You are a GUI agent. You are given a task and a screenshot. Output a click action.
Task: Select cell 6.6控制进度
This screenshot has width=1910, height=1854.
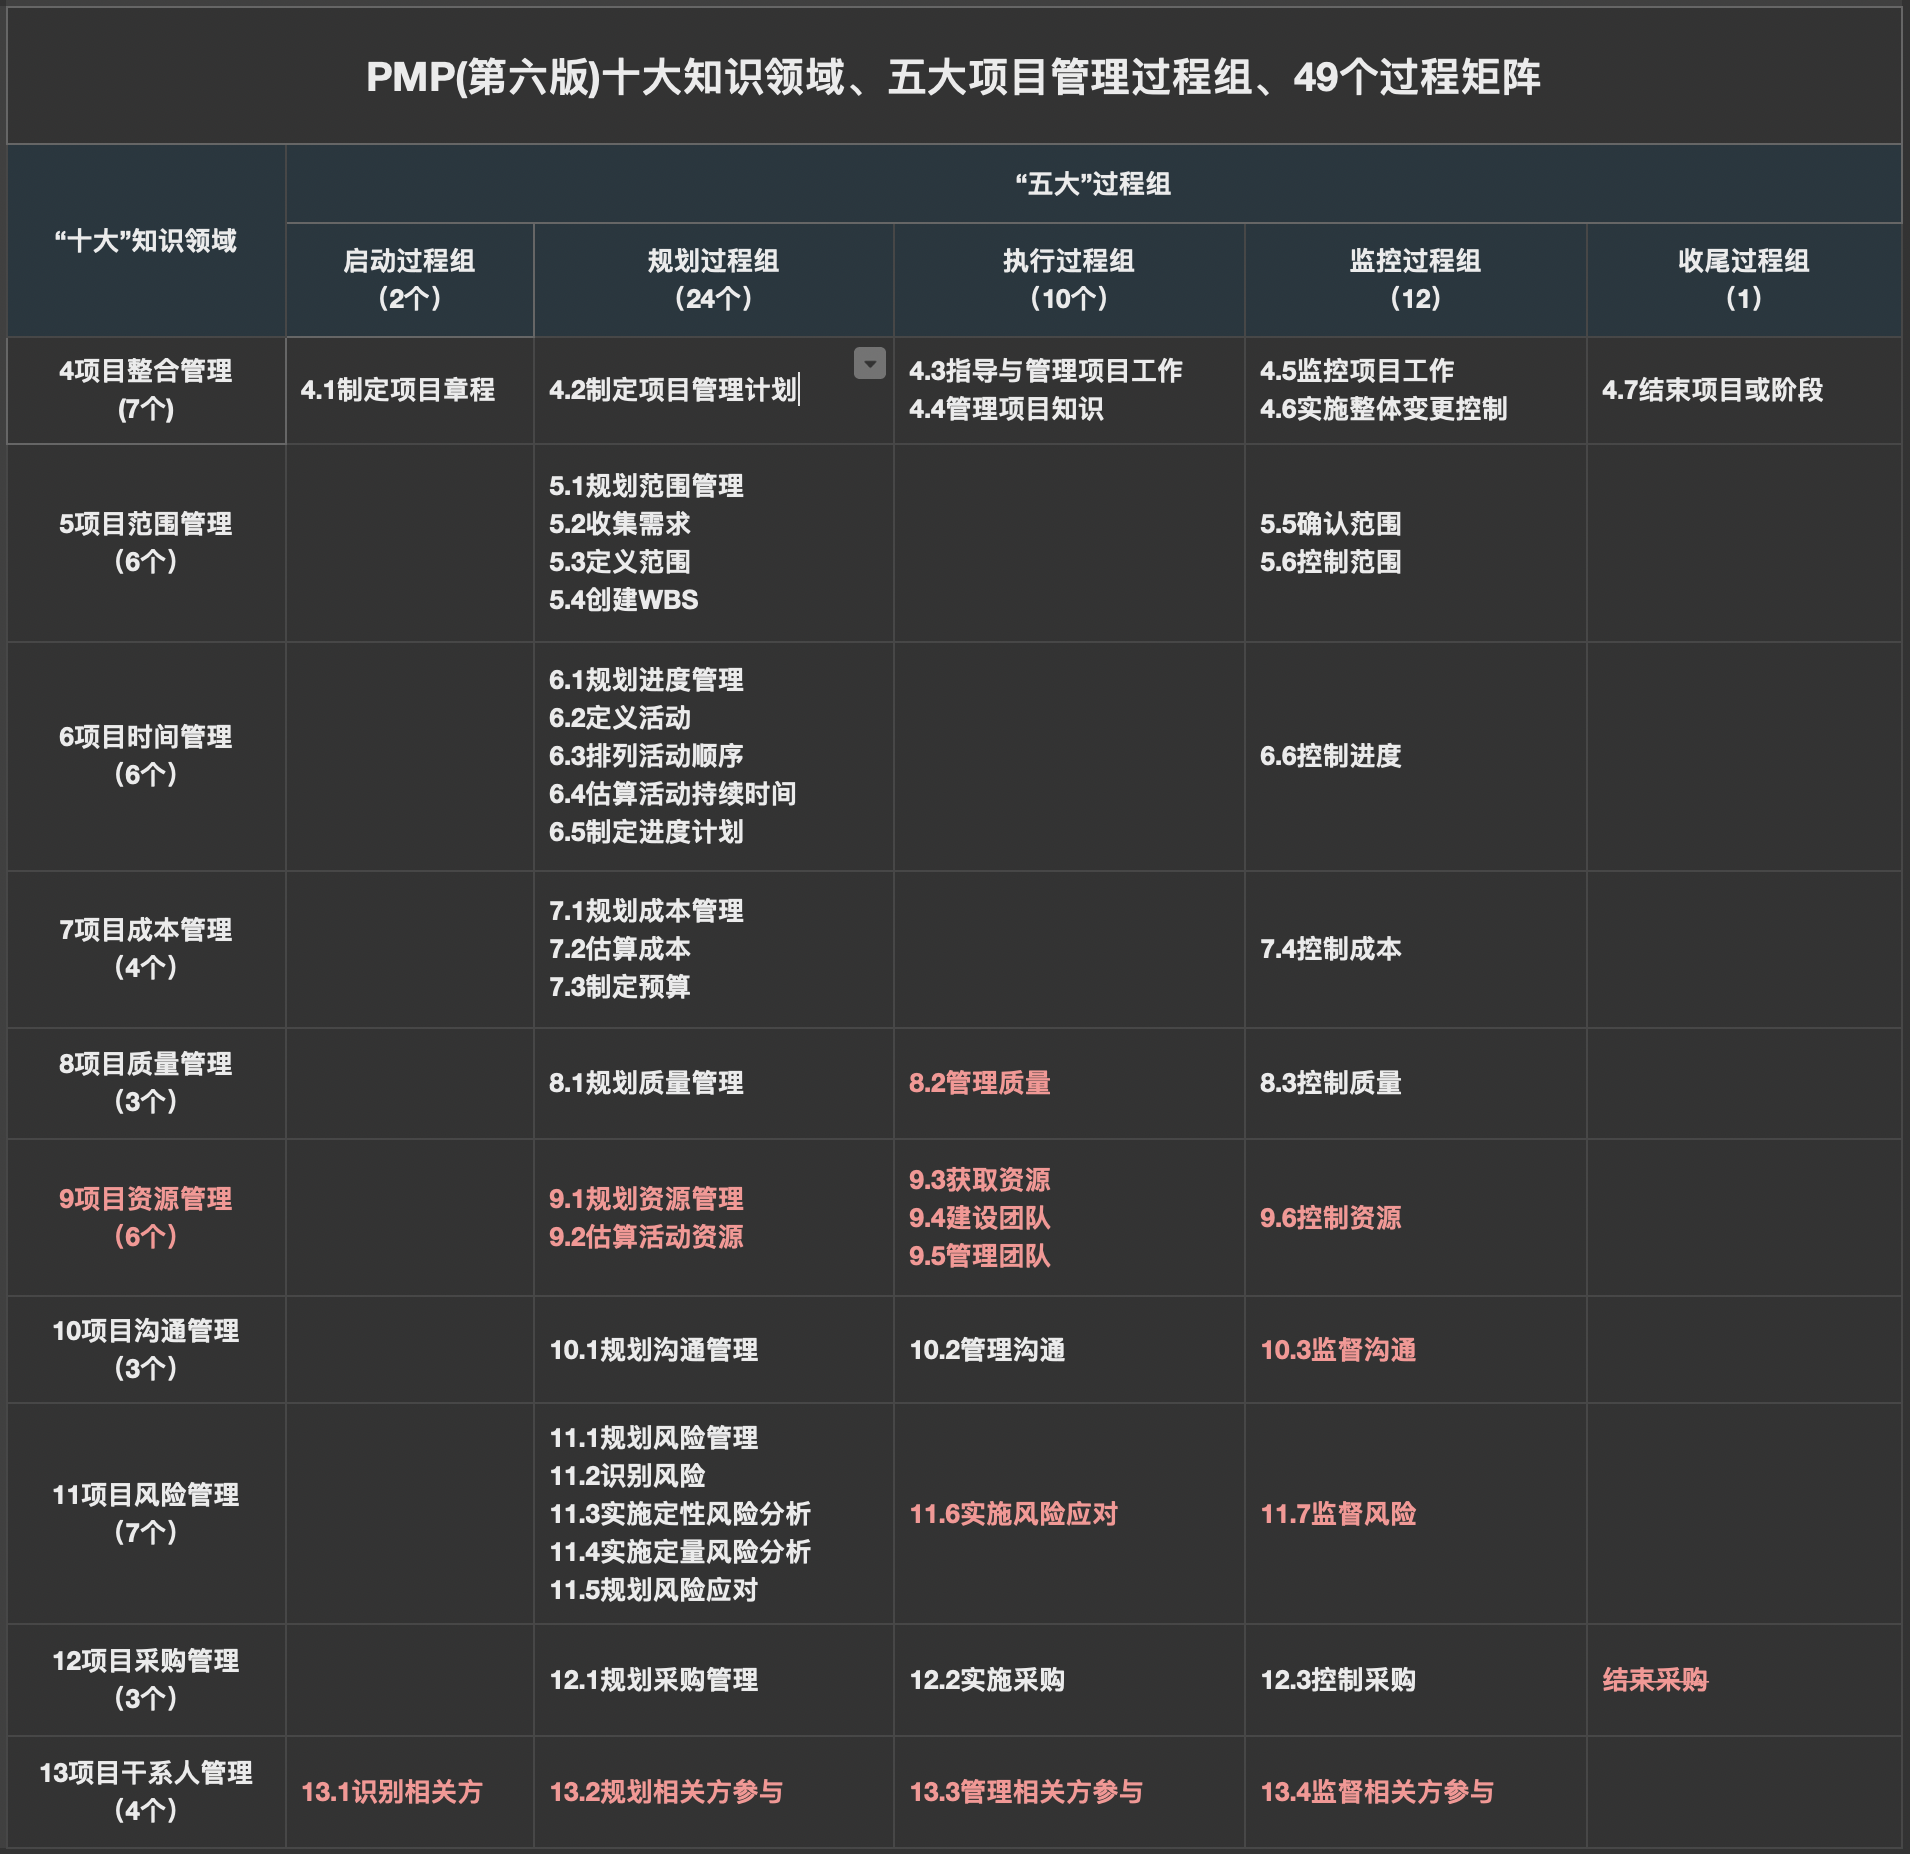click(1415, 756)
